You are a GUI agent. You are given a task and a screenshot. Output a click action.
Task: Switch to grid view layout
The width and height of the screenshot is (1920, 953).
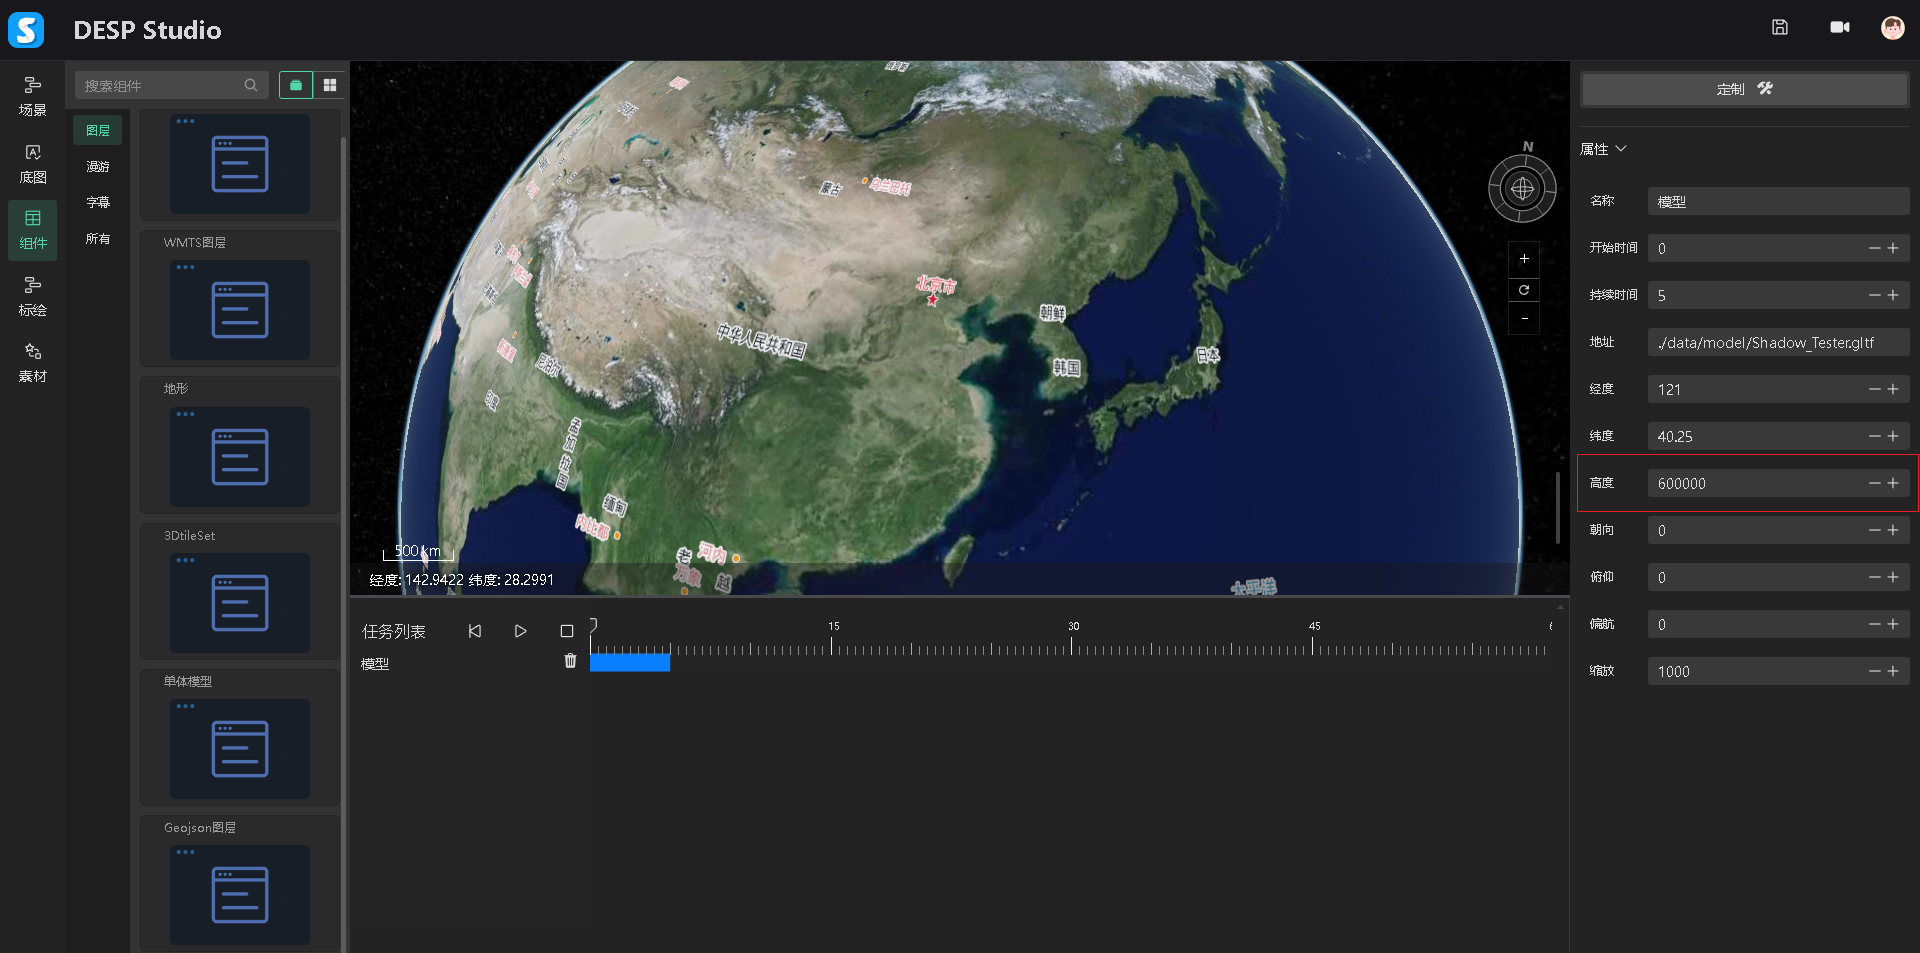[330, 86]
